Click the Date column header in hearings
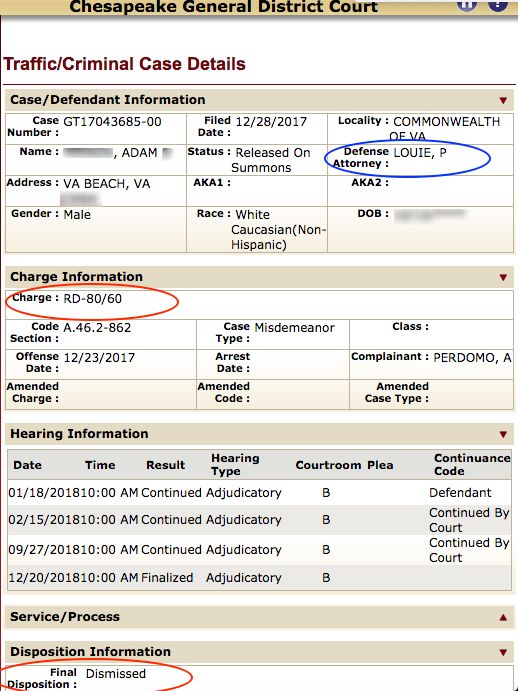Image resolution: width=518 pixels, height=691 pixels. click(27, 465)
